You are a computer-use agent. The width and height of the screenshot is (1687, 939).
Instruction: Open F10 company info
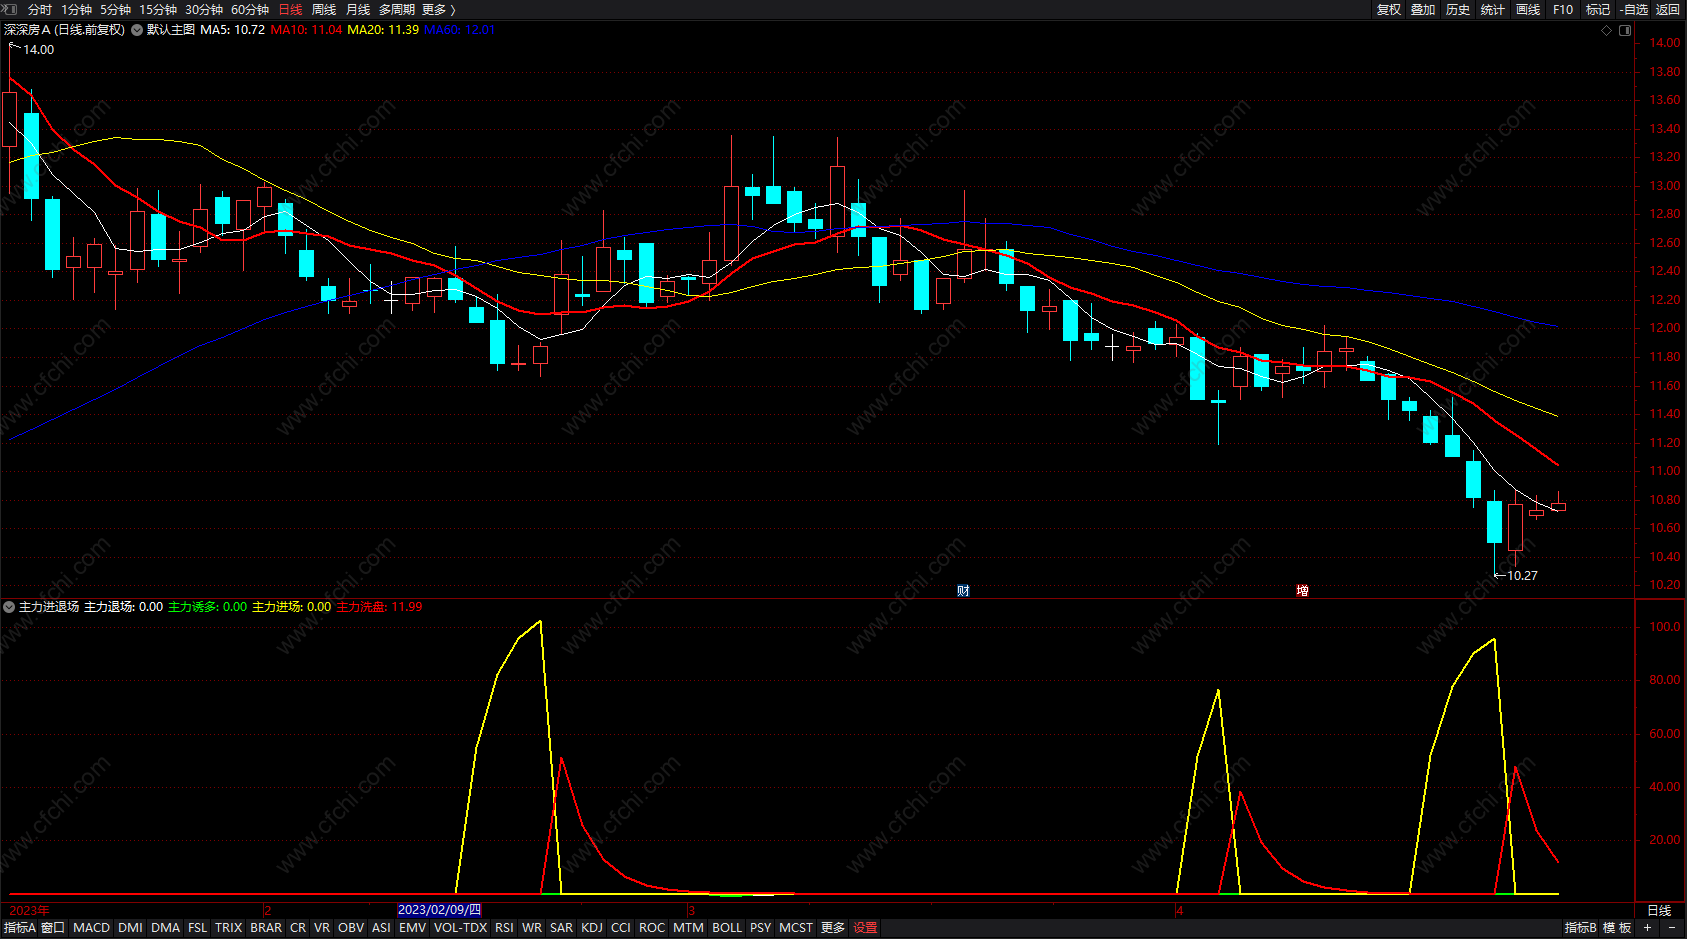(x=1563, y=9)
